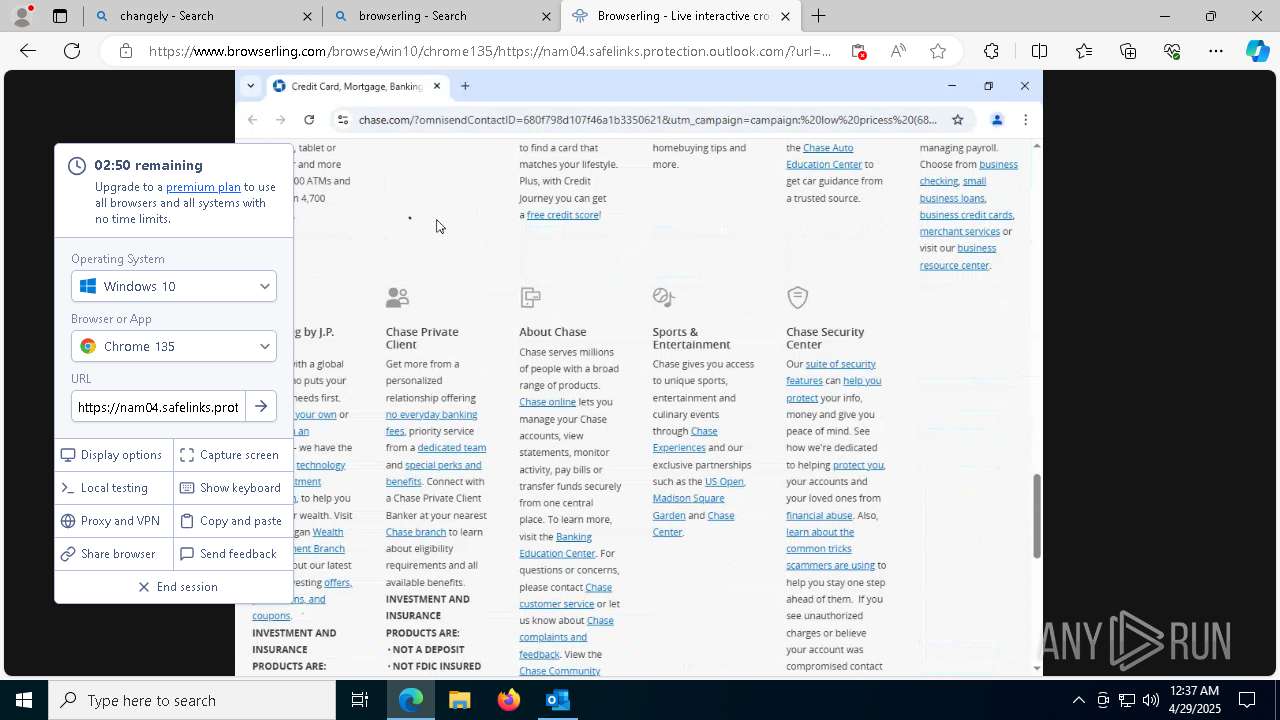Click Chase page vertical scrollbar thumb
The width and height of the screenshot is (1280, 720).
(x=1036, y=516)
